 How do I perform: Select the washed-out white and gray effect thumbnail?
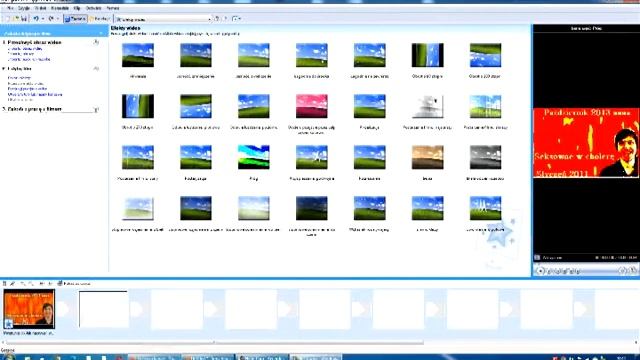click(x=427, y=106)
